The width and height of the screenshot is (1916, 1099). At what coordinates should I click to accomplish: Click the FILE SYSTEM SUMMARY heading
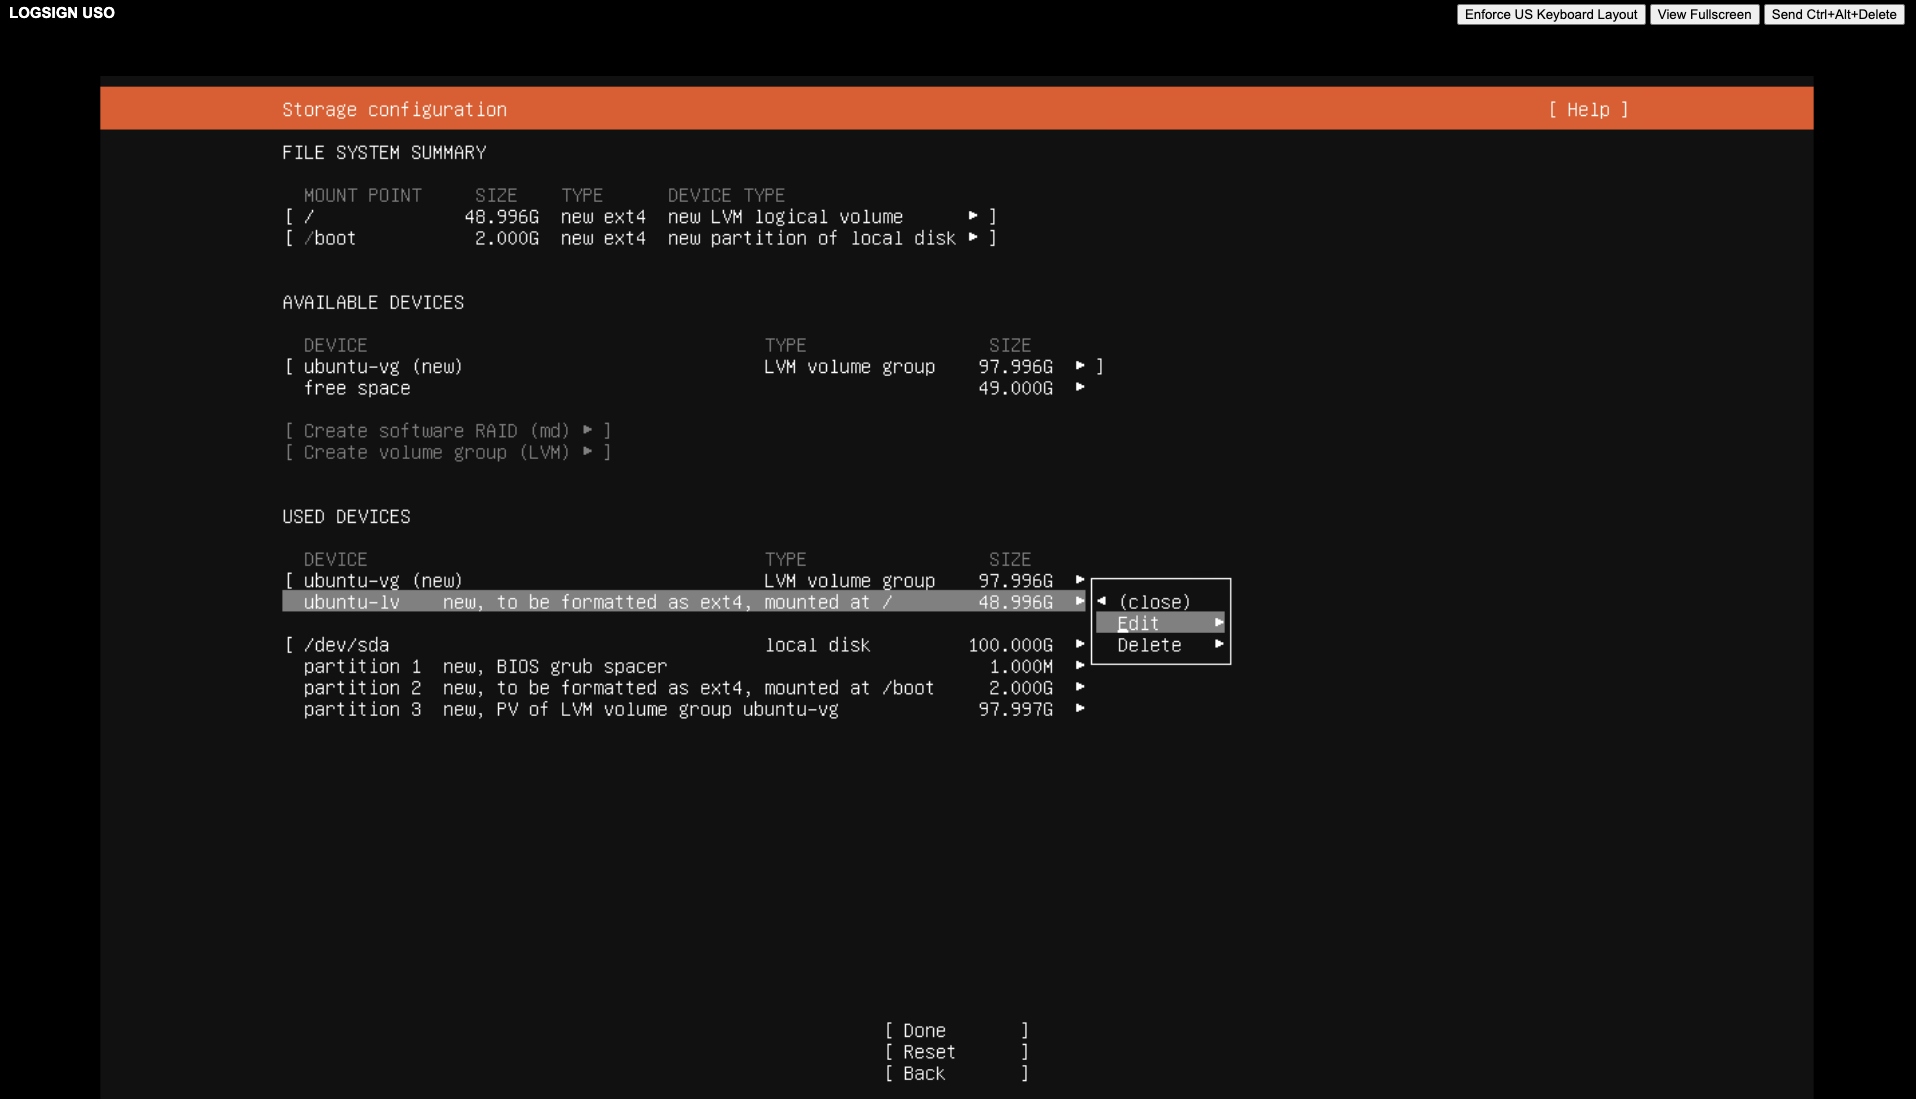[x=384, y=153]
